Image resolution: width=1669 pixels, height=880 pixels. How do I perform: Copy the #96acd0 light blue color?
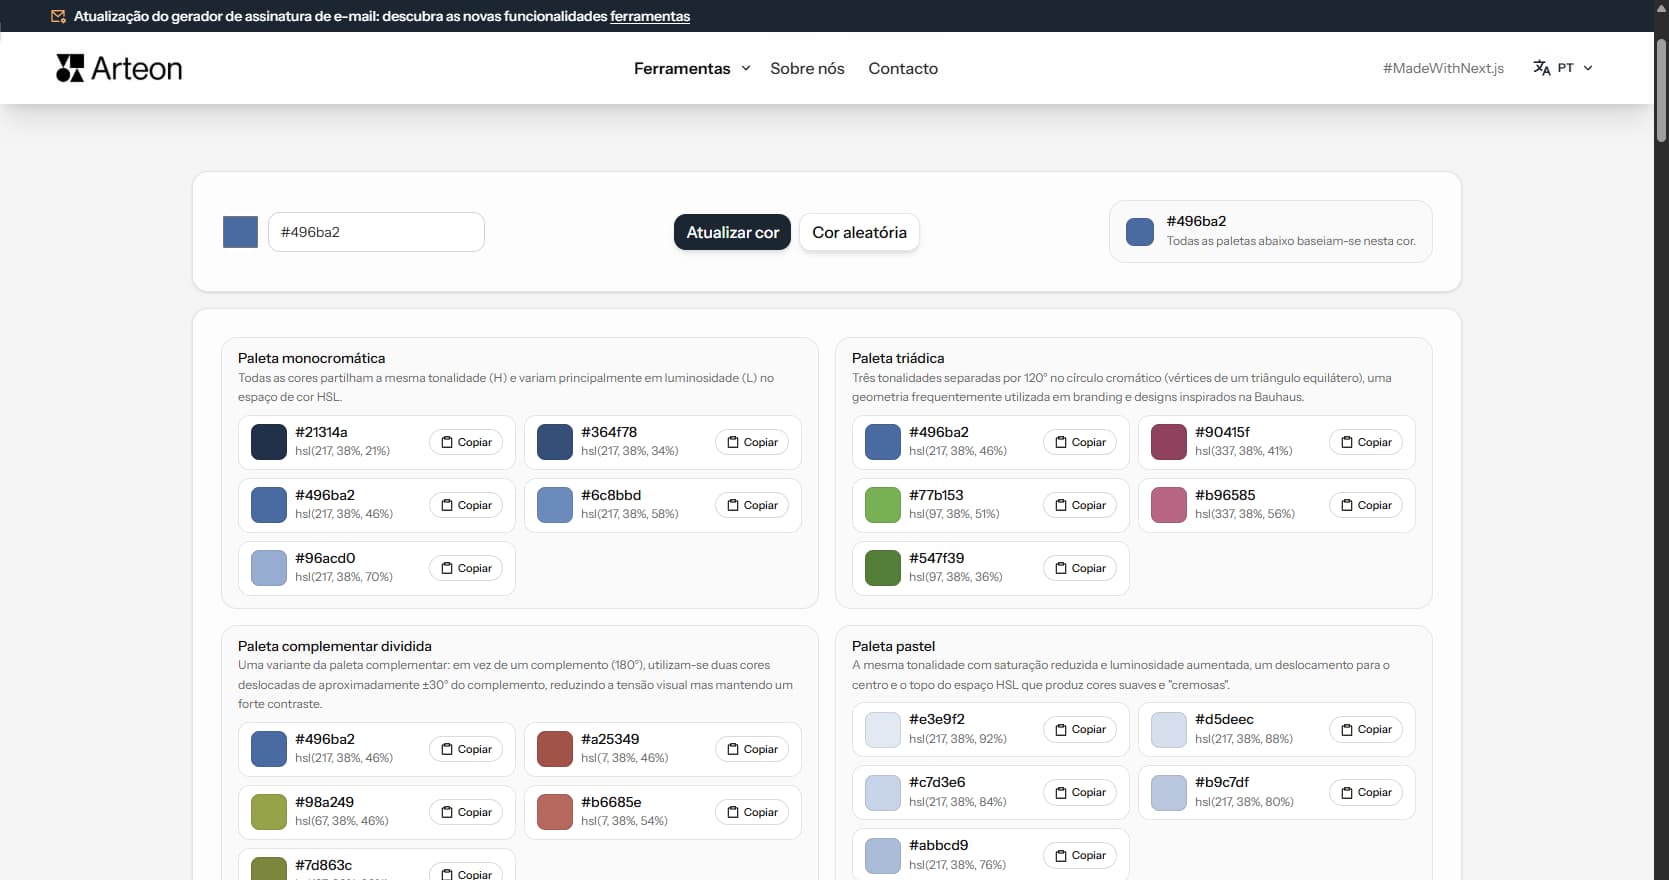(x=467, y=568)
